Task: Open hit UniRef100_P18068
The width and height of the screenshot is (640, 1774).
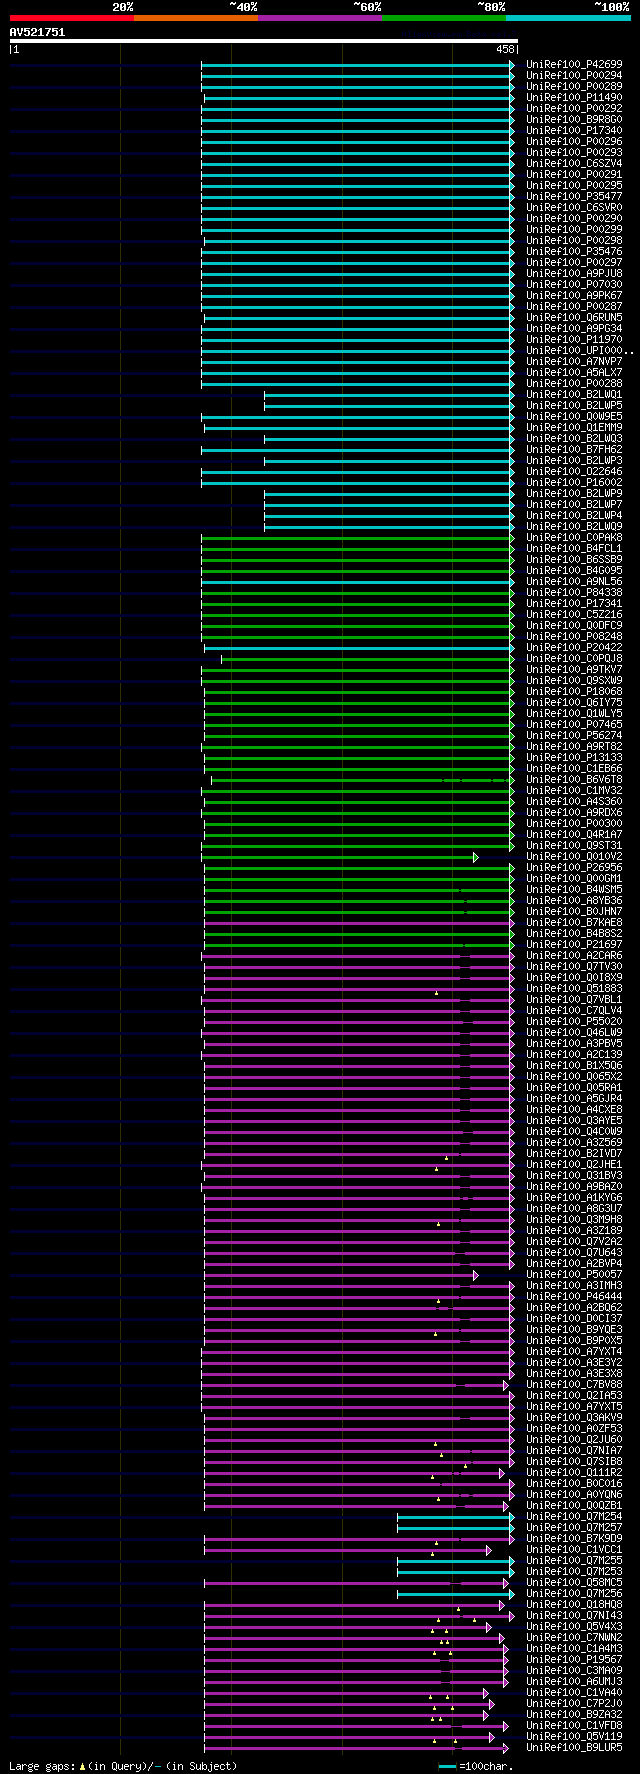Action: (574, 692)
